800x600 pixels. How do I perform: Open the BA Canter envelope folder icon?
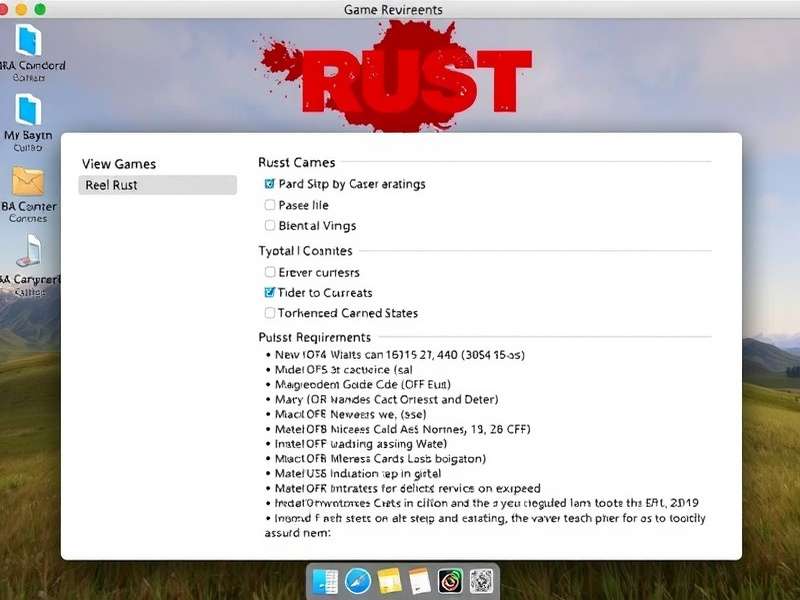pyautogui.click(x=28, y=181)
